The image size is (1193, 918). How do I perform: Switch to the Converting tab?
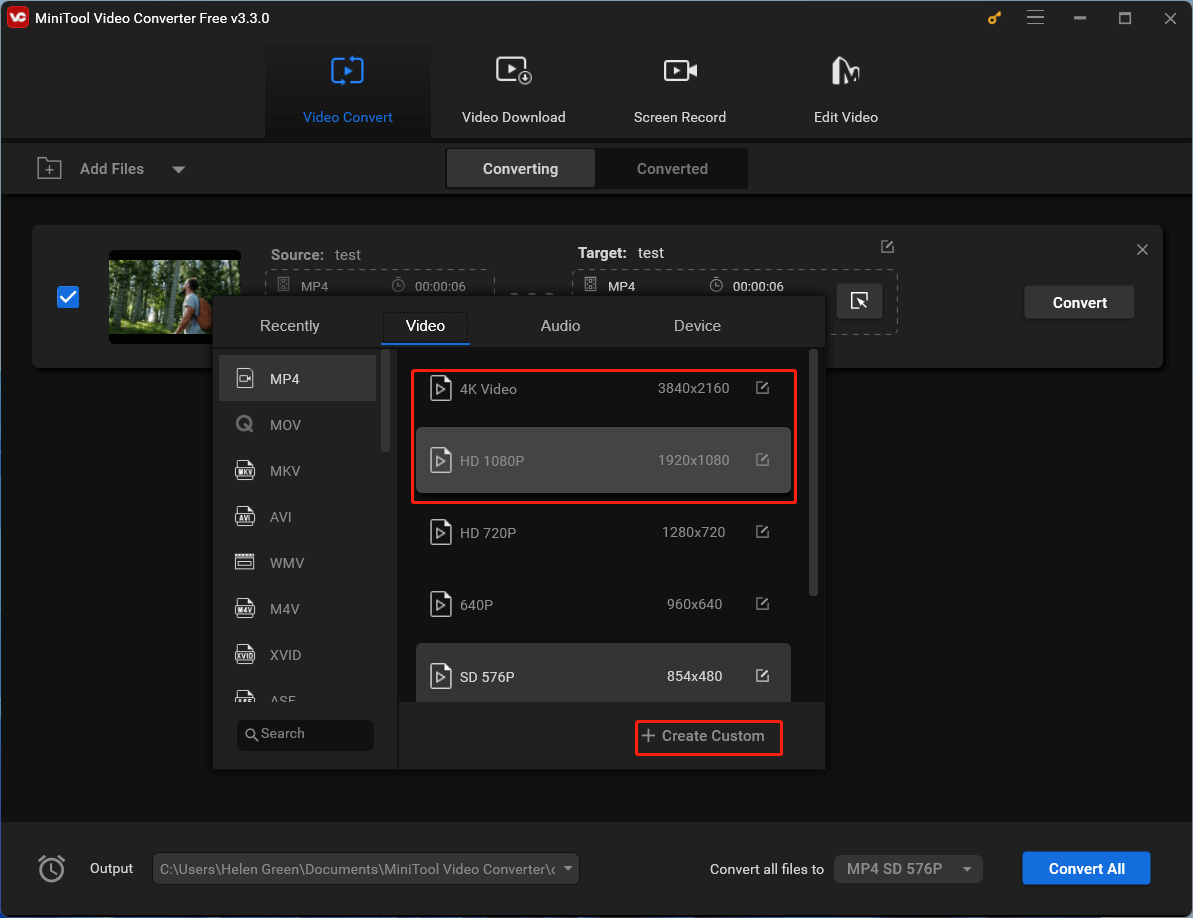click(520, 169)
